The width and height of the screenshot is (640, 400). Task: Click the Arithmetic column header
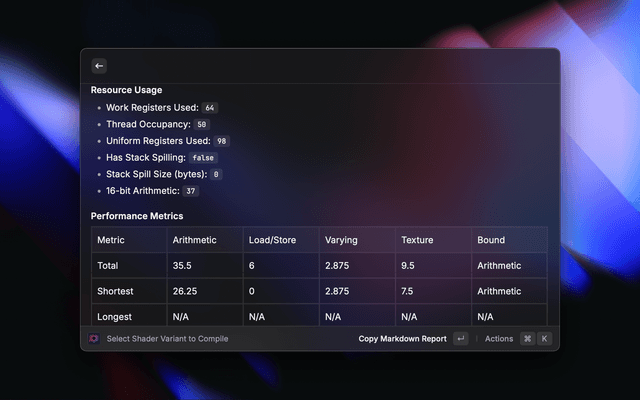[194, 240]
